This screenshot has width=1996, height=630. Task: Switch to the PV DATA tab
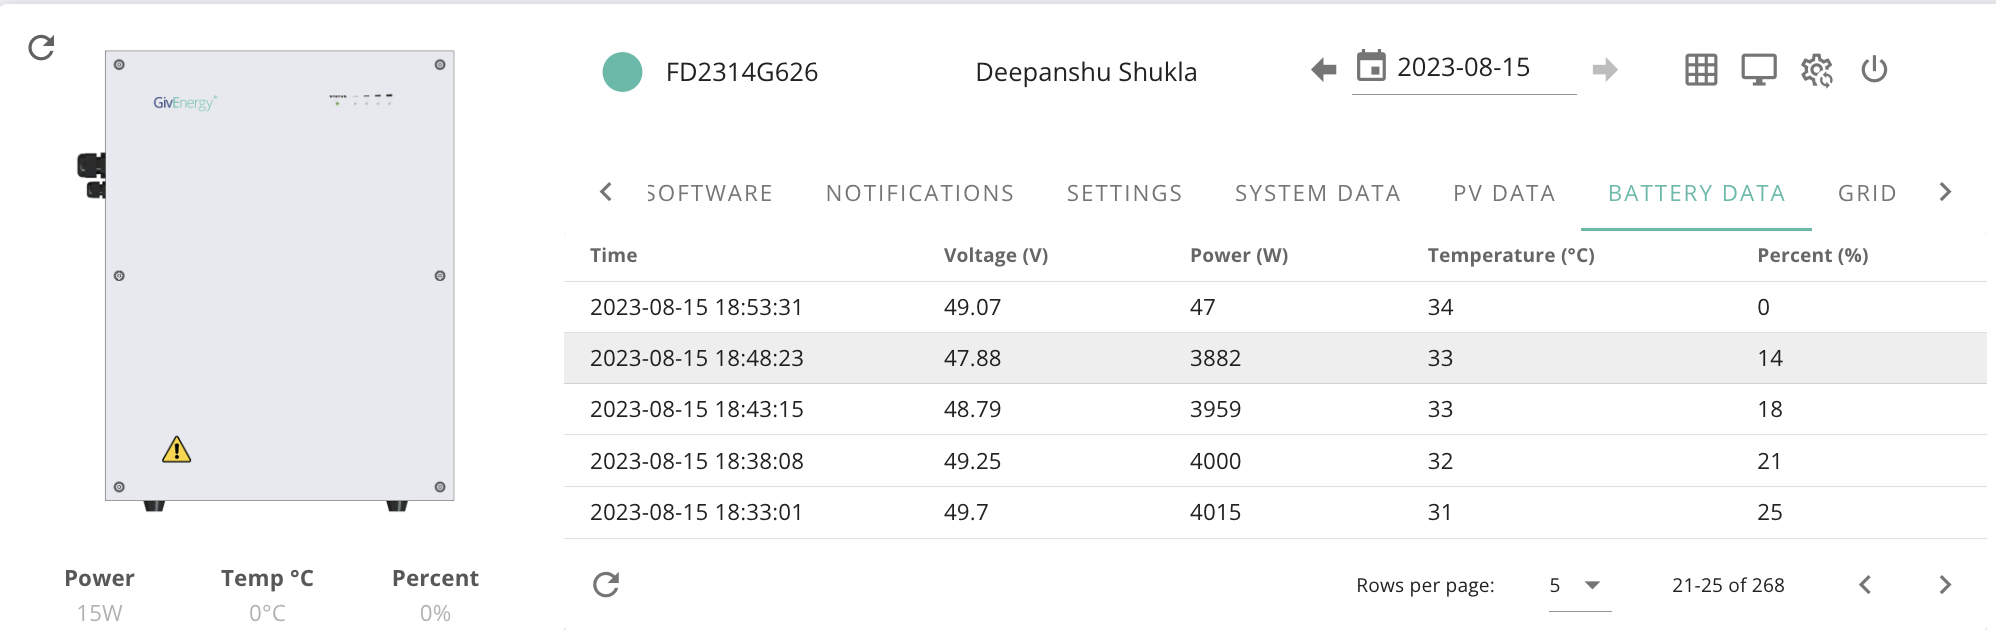point(1504,193)
